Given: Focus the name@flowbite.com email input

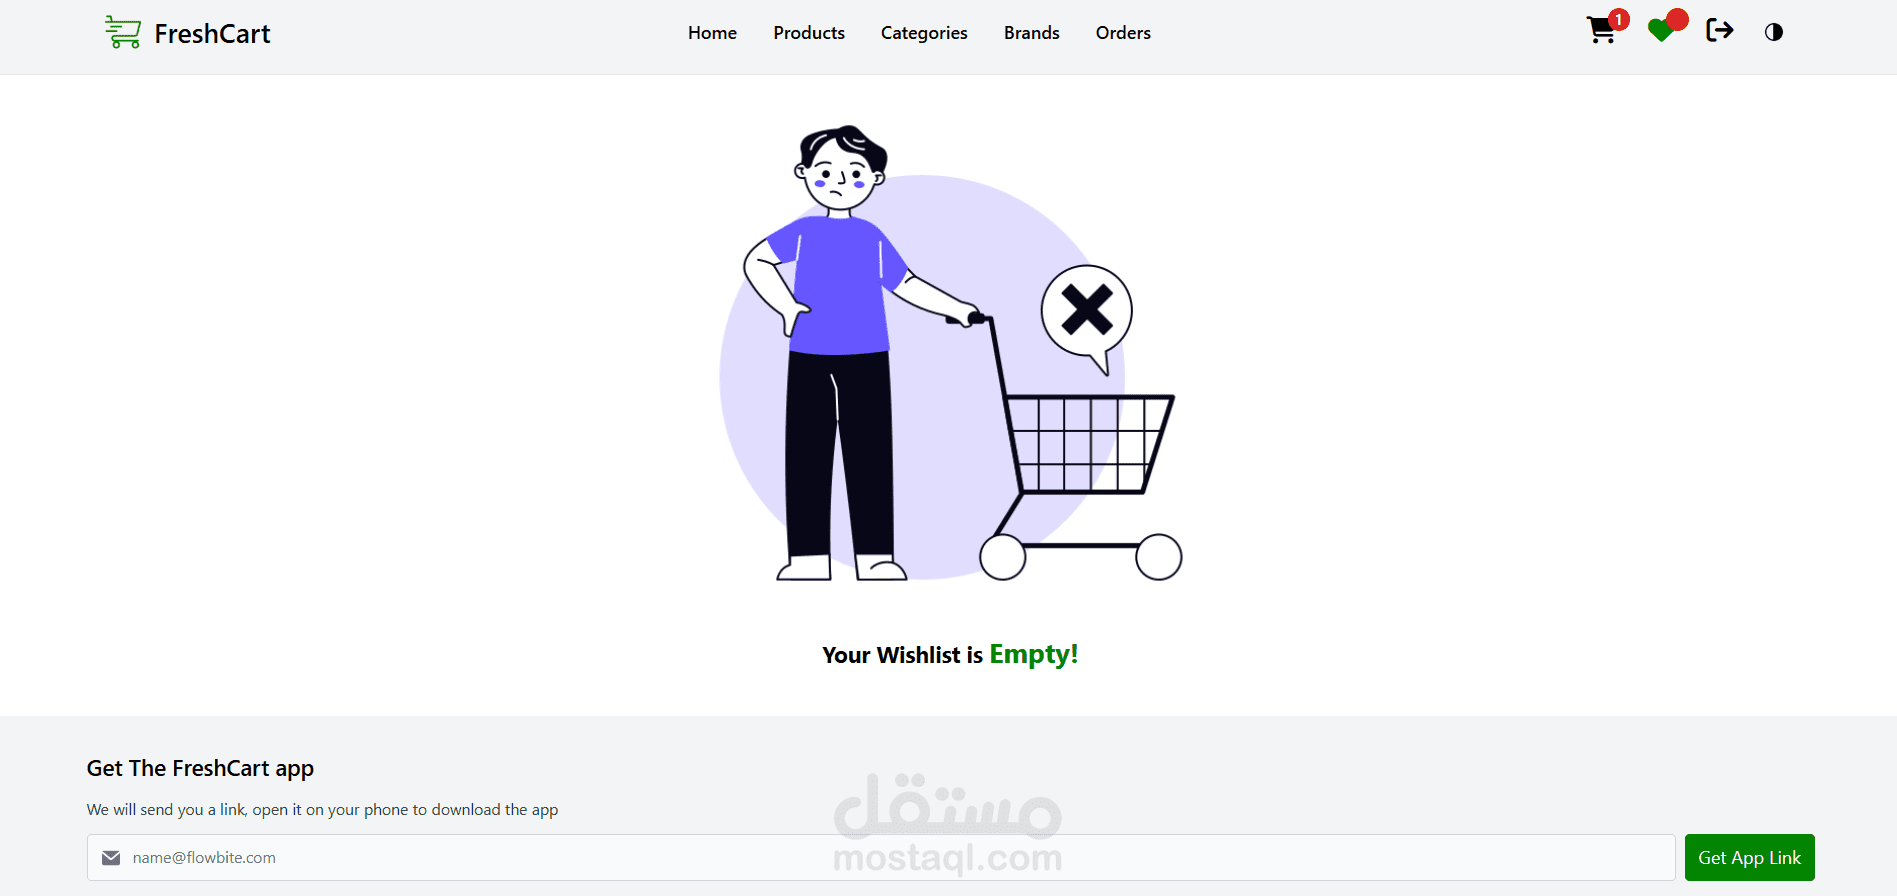Looking at the screenshot, I should pos(881,858).
